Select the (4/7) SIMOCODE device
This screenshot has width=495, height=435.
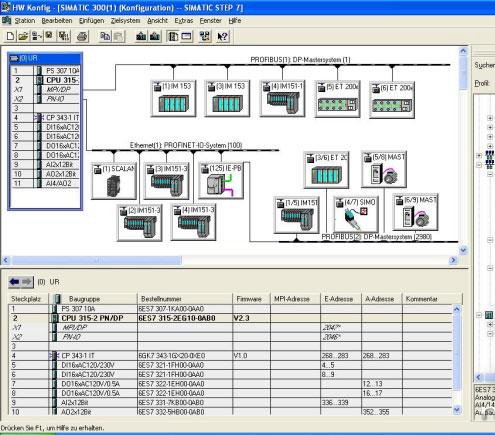pyautogui.click(x=356, y=214)
